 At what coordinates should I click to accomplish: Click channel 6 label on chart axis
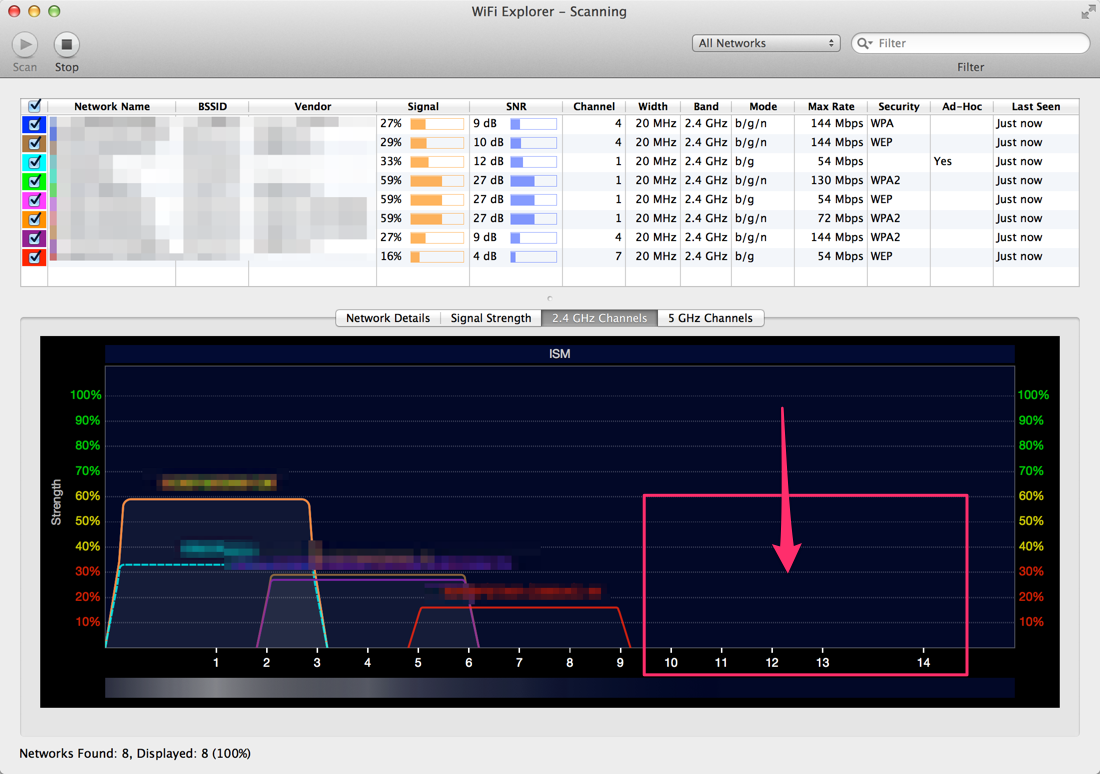(x=468, y=662)
